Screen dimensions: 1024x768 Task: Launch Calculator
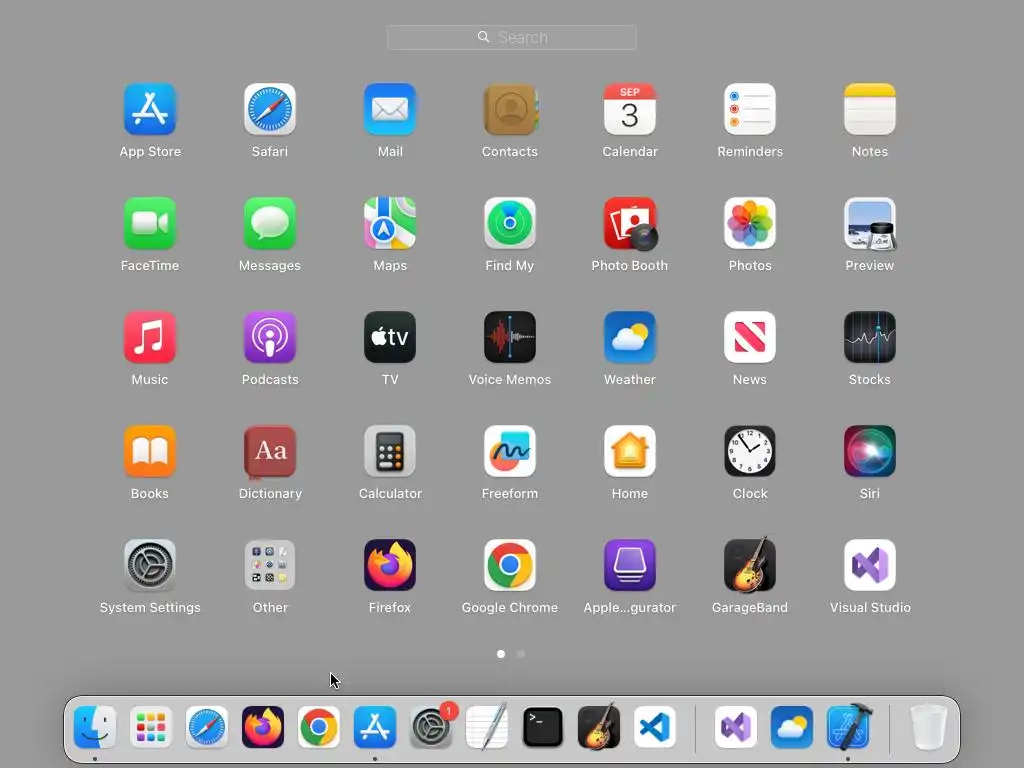click(390, 451)
